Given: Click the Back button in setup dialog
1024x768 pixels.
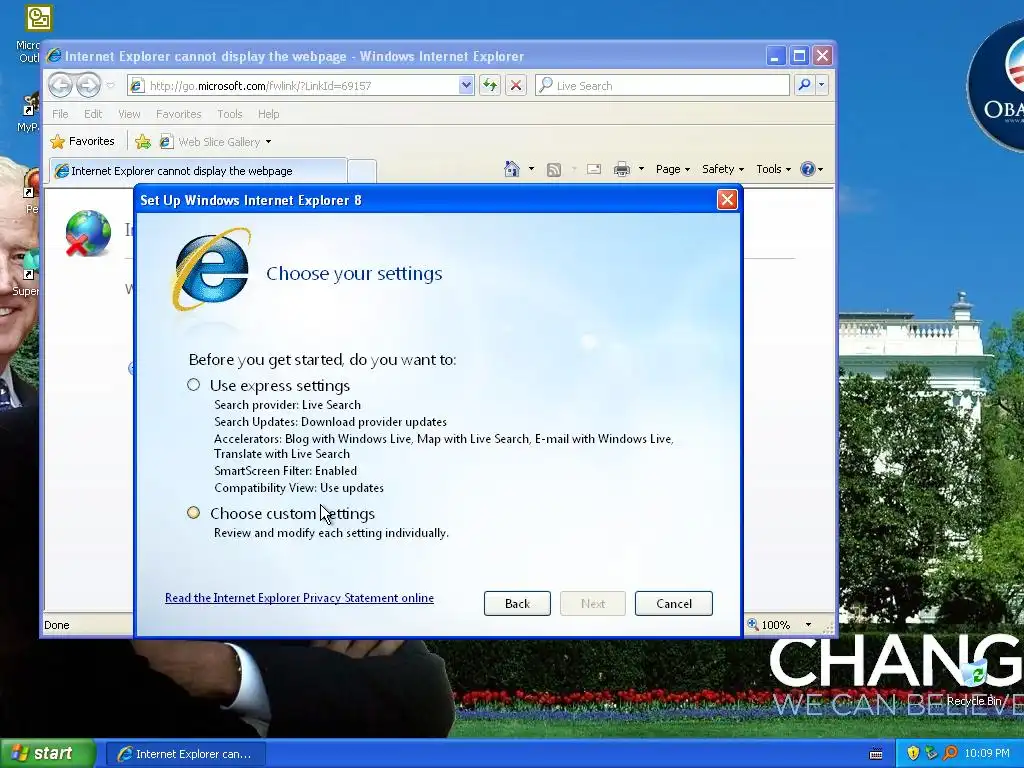Looking at the screenshot, I should tap(517, 603).
